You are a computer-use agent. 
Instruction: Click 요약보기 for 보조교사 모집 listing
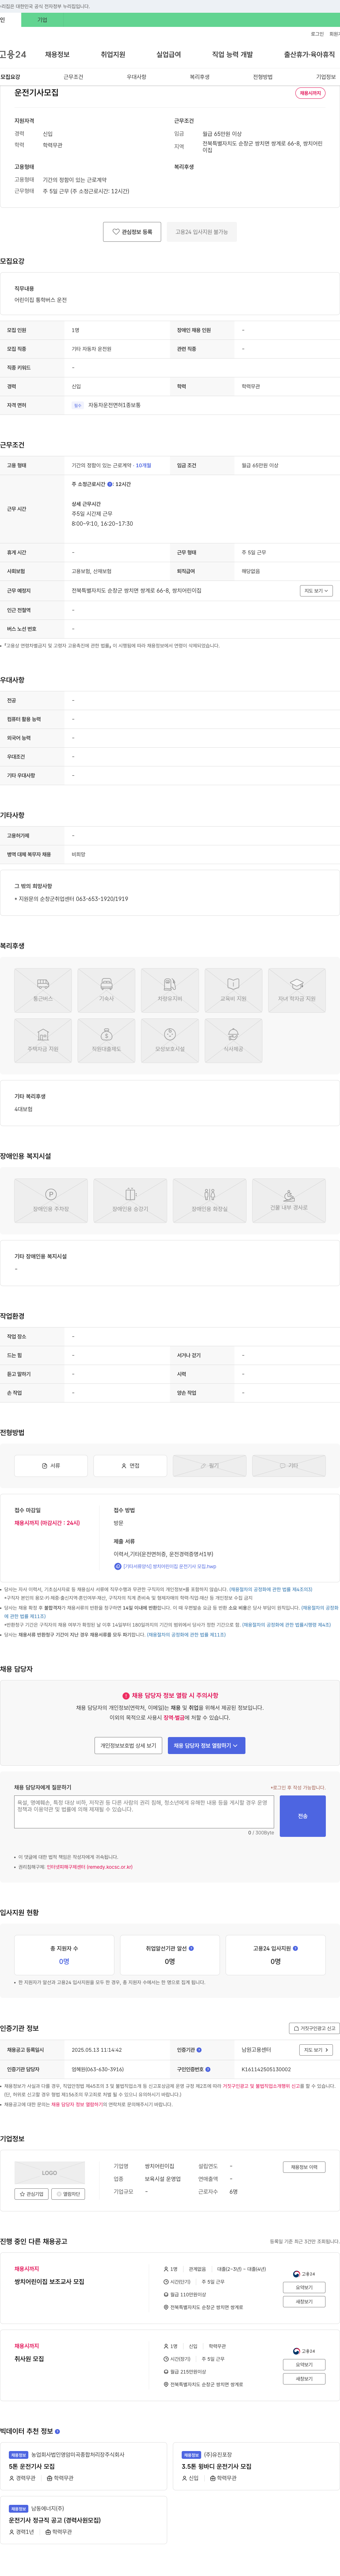pos(304,2287)
